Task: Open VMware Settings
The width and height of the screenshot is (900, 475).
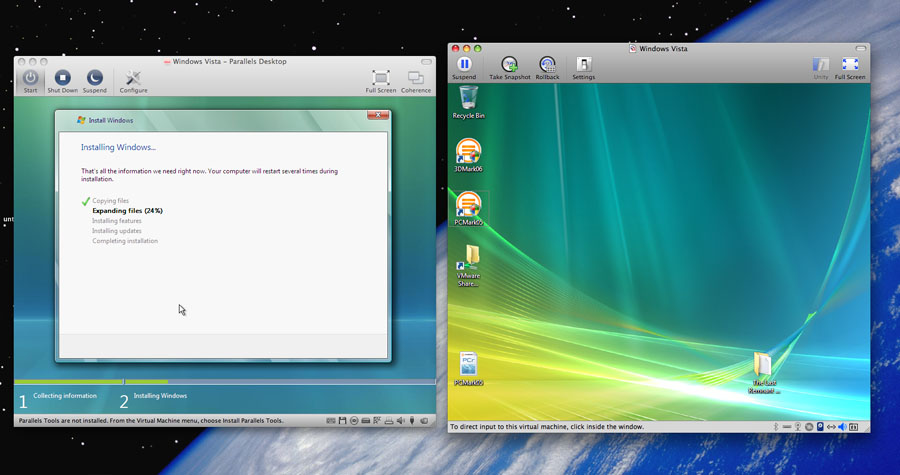Action: (583, 65)
